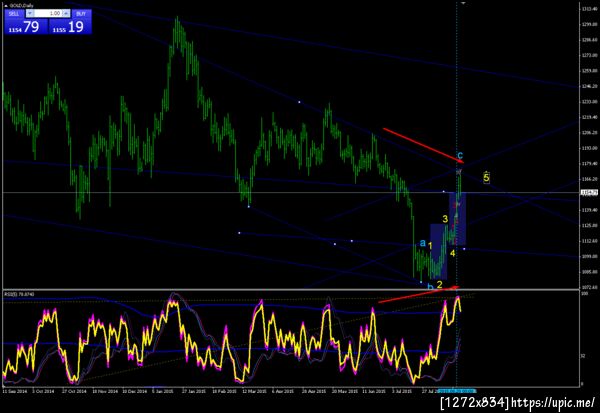The width and height of the screenshot is (600, 413).
Task: Select the blue wave label 'c'
Action: pyautogui.click(x=460, y=155)
